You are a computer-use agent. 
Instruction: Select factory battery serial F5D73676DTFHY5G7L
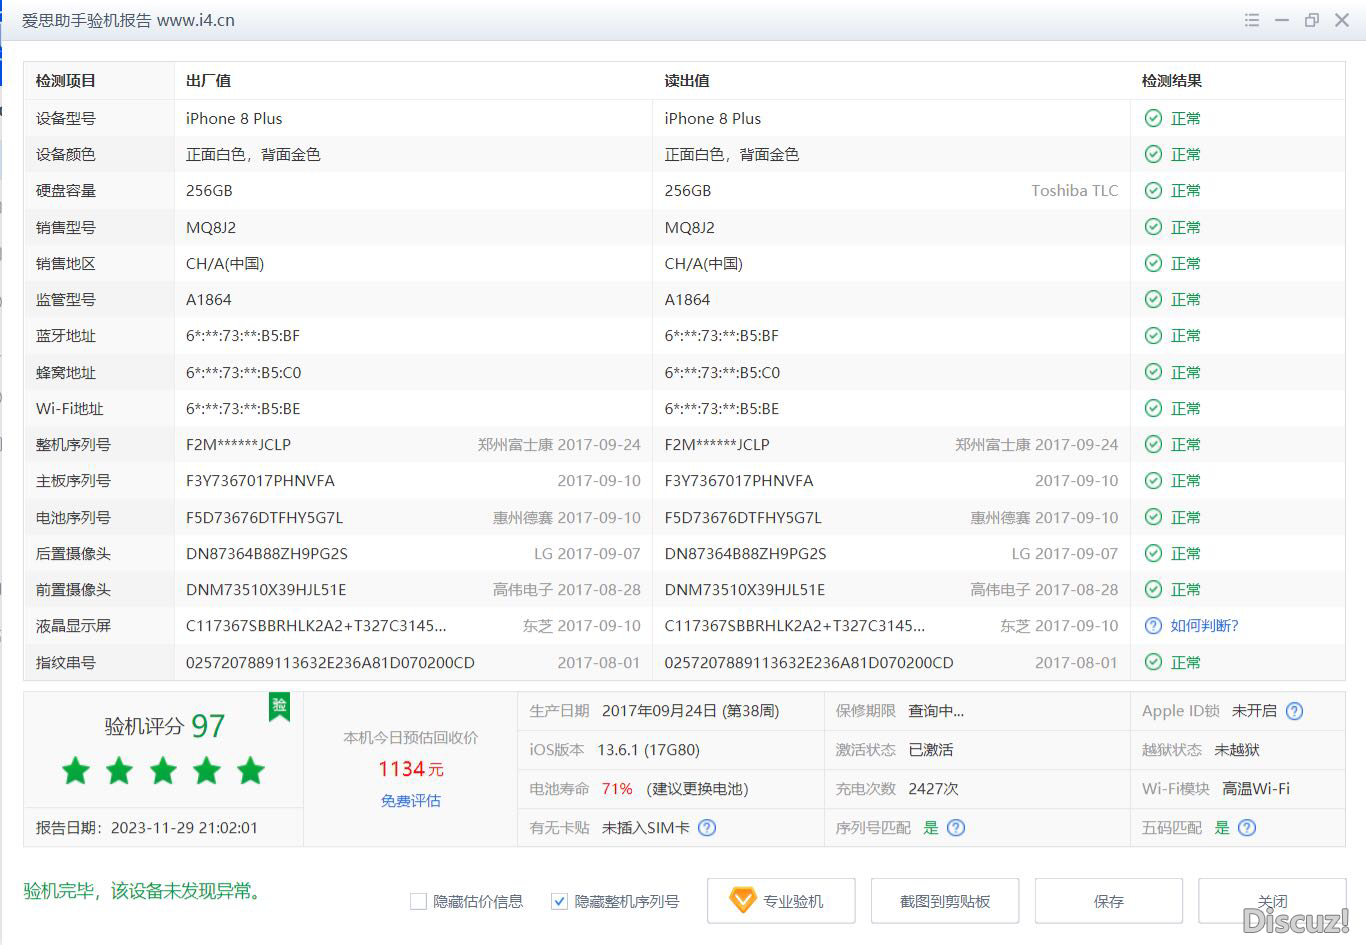264,517
